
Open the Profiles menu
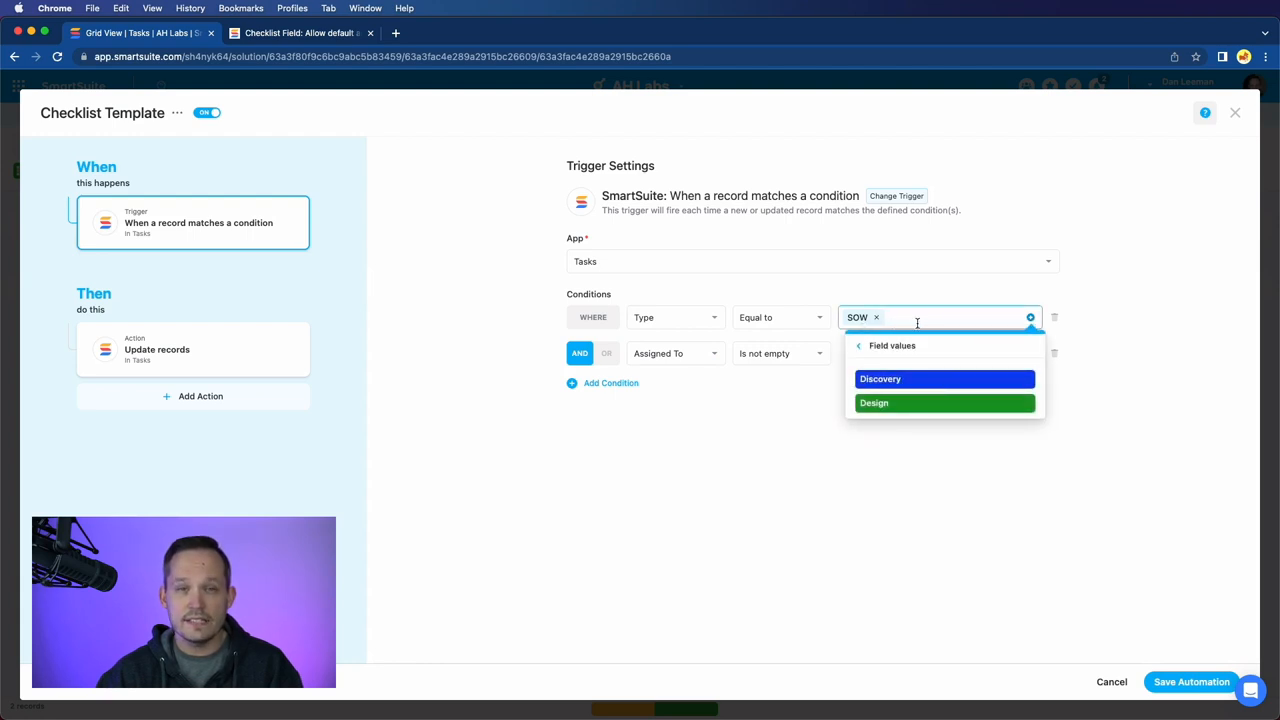(x=292, y=8)
